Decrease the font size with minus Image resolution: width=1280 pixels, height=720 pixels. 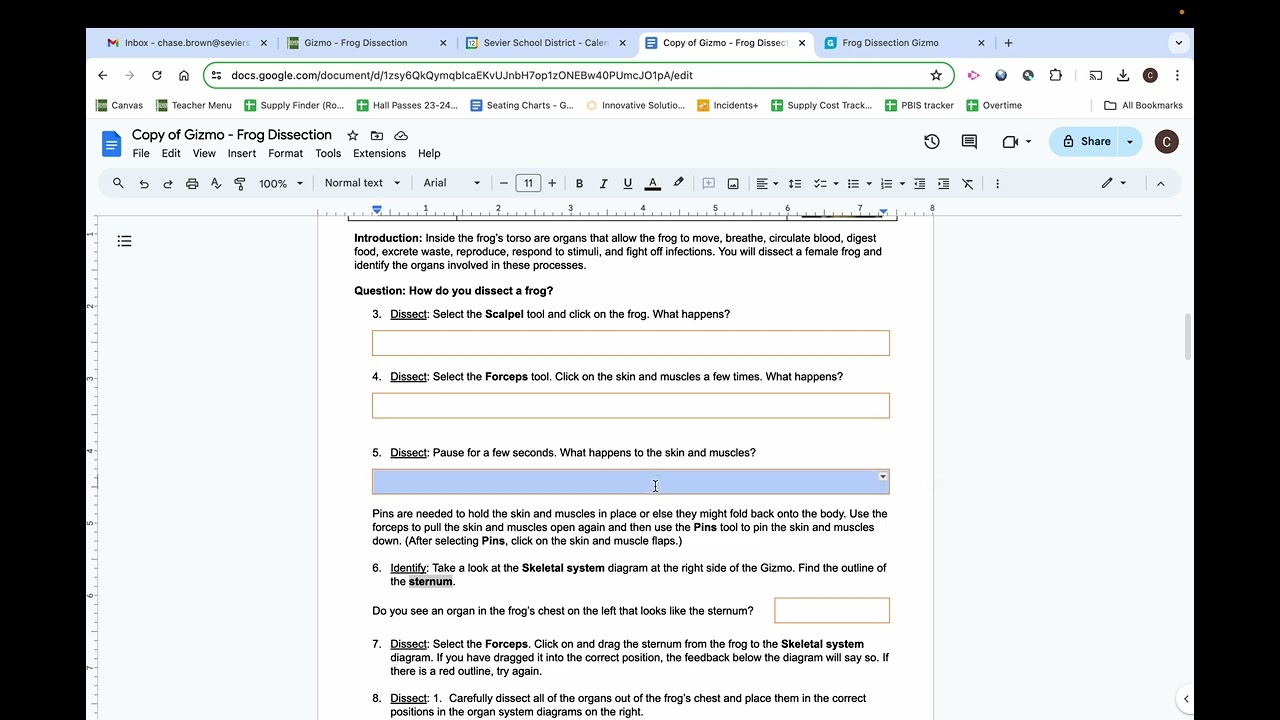pos(504,183)
